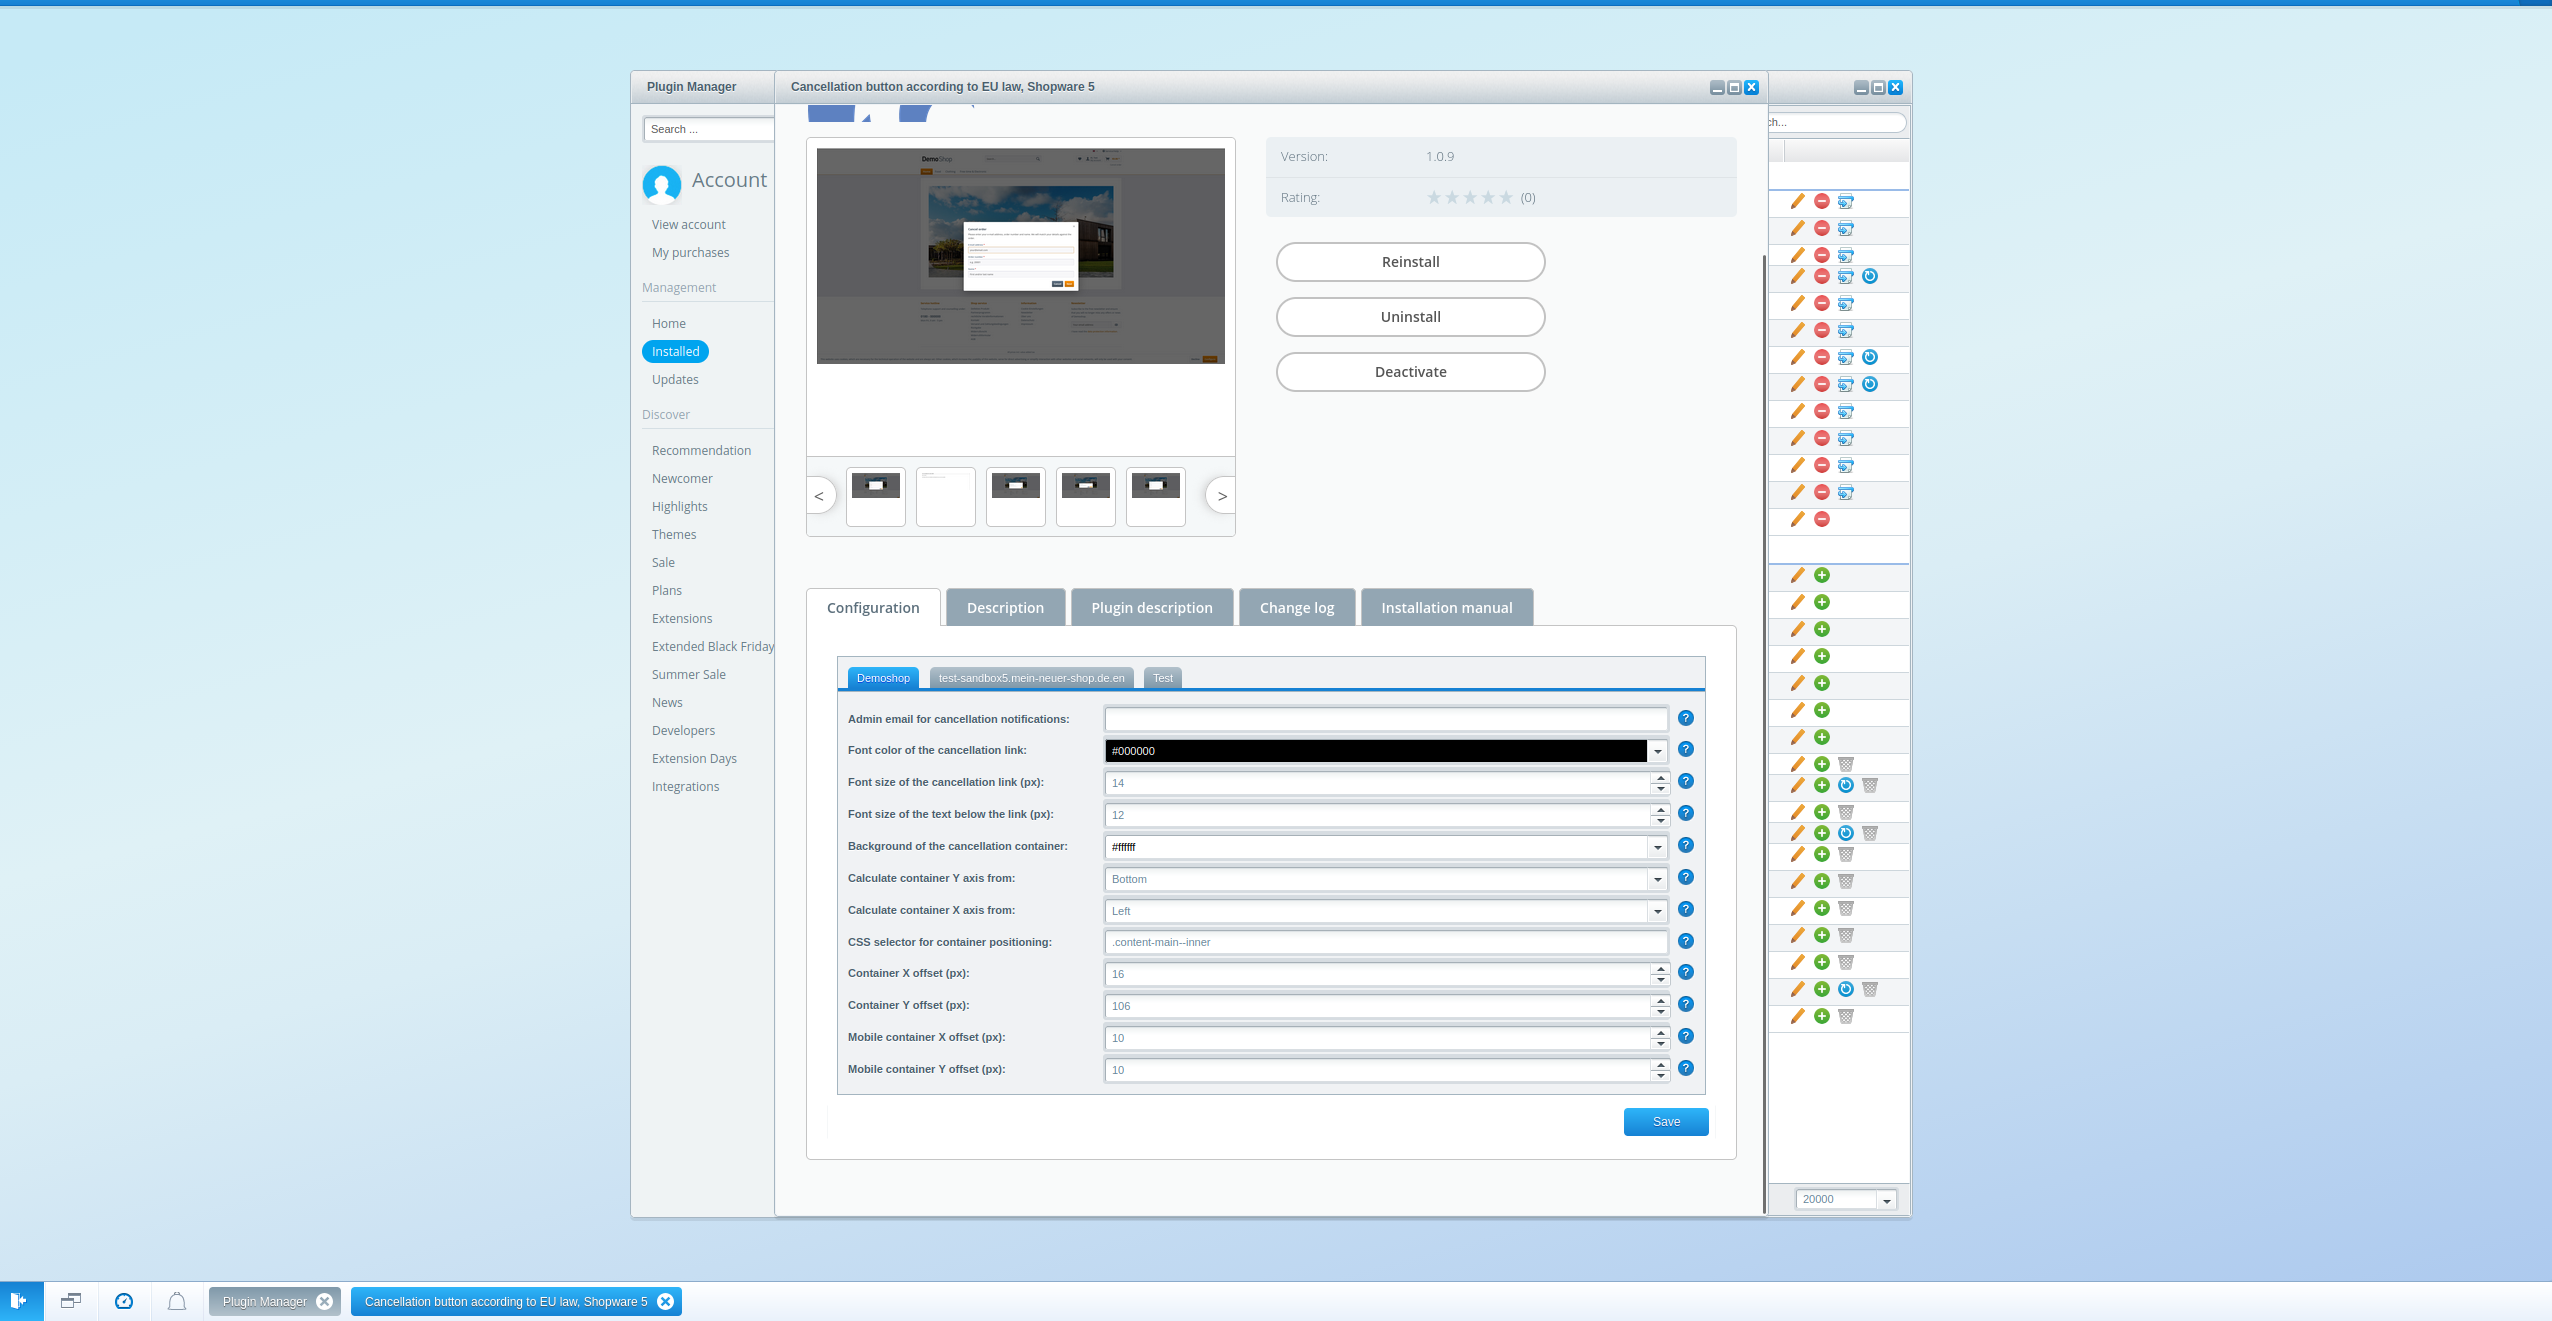Click the Shopware menu icon in taskbar
The height and width of the screenshot is (1321, 2552).
[x=19, y=1301]
